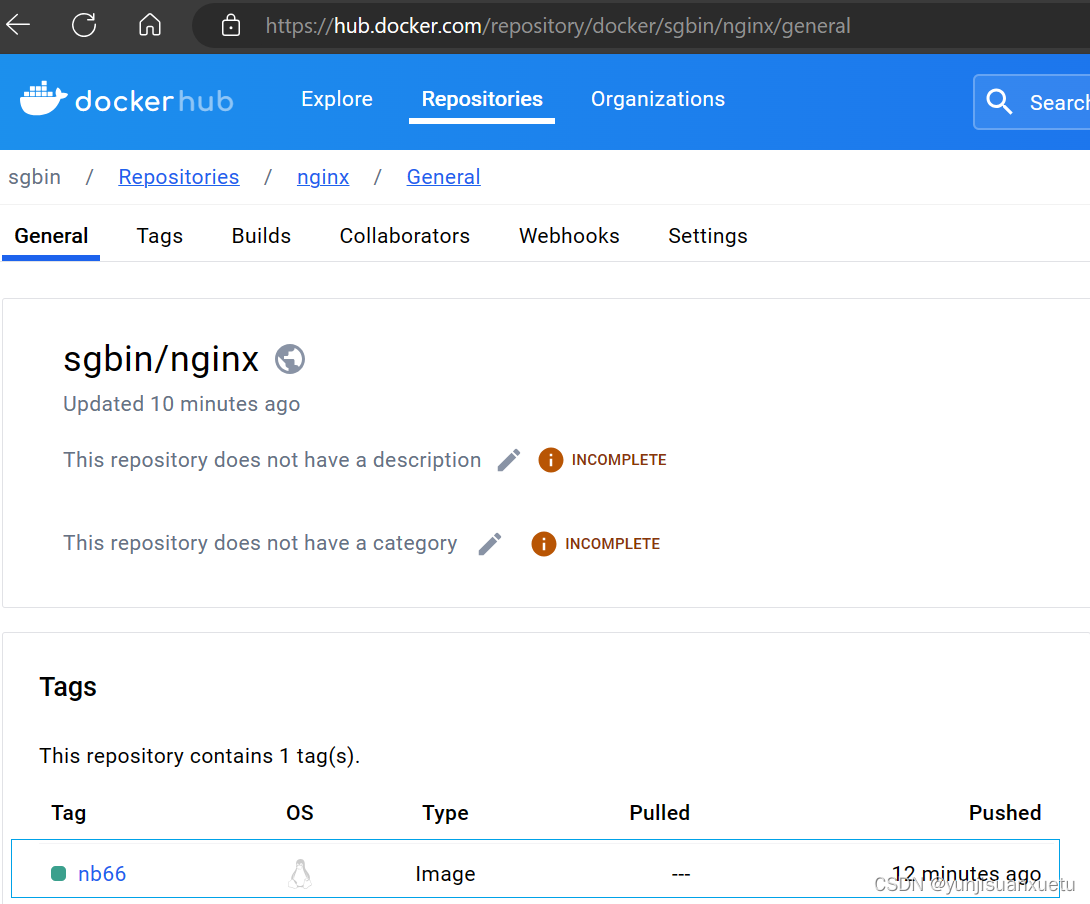
Task: Switch to the Tags tab
Action: [x=159, y=236]
